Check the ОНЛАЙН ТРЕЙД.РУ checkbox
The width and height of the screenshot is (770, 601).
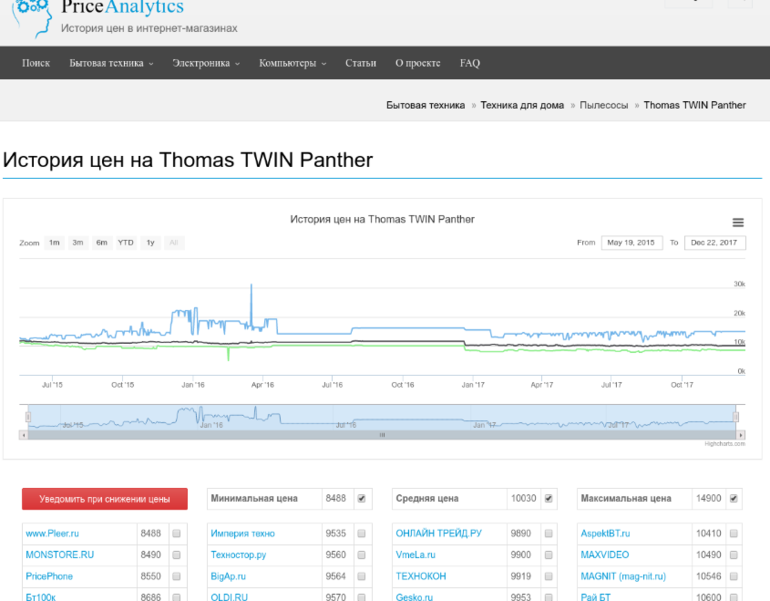549,533
